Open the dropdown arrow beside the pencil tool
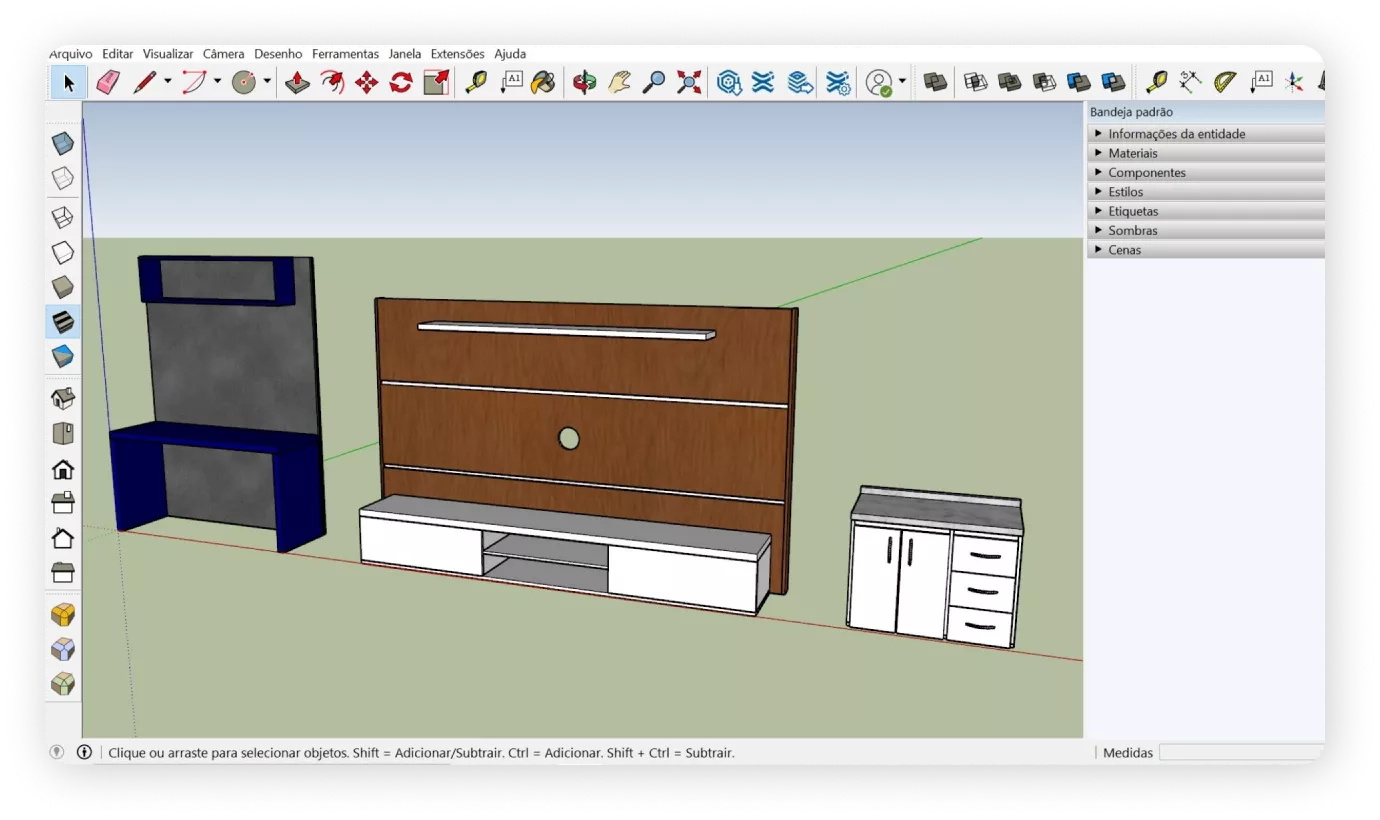Image resolution: width=1380 pixels, height=820 pixels. pos(167,82)
